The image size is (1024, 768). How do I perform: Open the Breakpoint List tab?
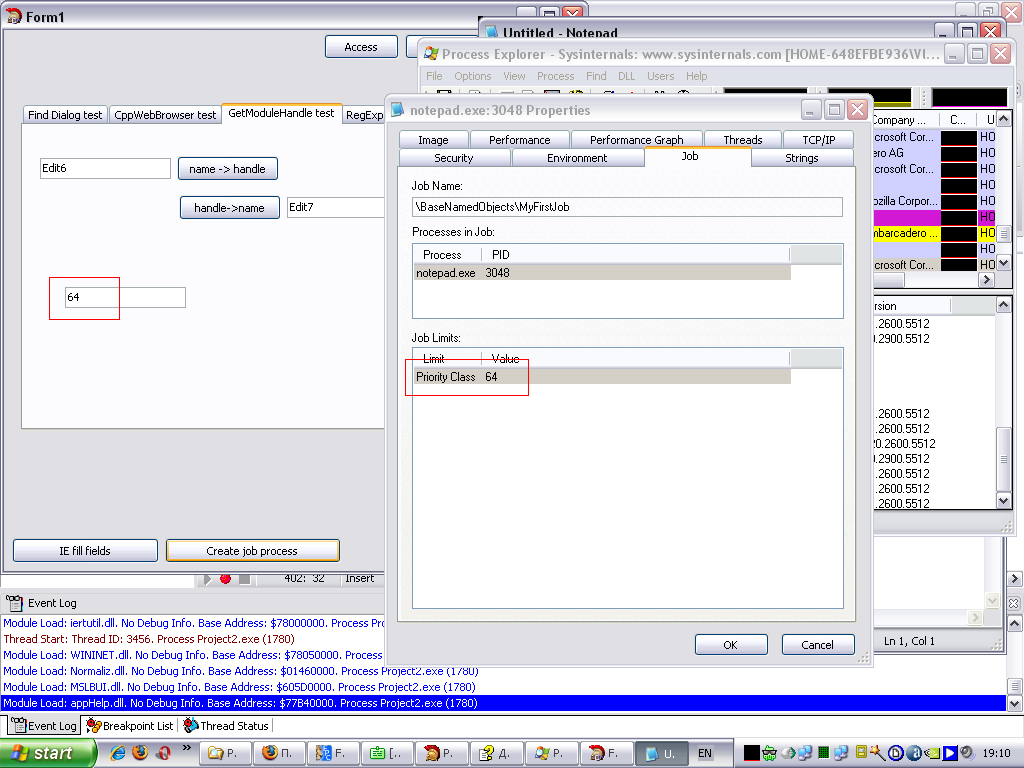[x=130, y=726]
